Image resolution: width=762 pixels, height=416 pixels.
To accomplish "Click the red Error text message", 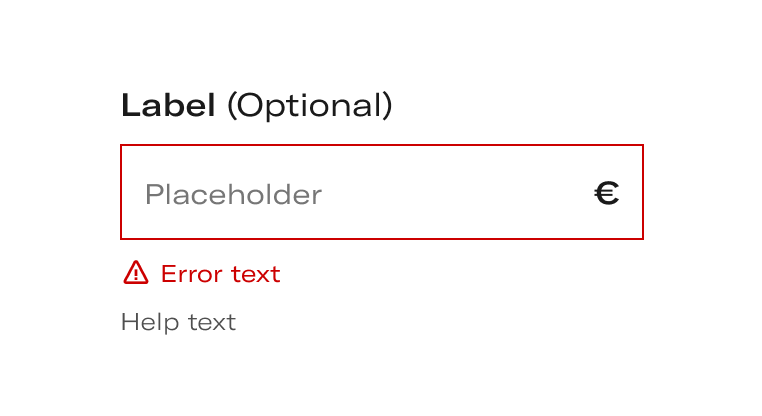I will coord(221,274).
